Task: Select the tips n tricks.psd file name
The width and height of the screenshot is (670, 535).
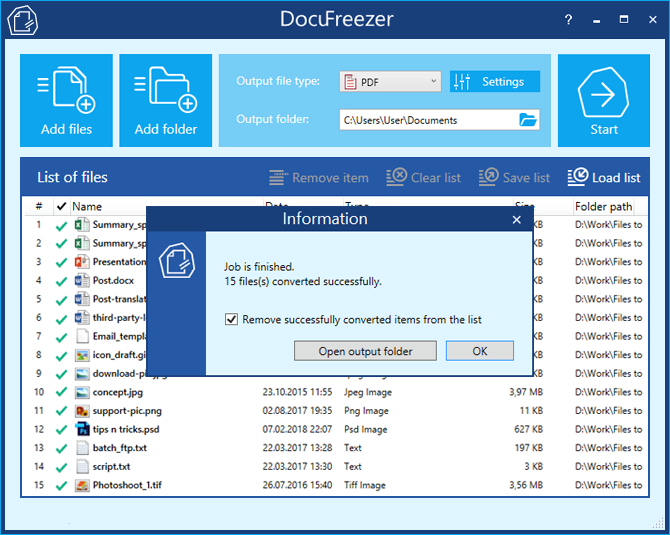Action: (126, 429)
